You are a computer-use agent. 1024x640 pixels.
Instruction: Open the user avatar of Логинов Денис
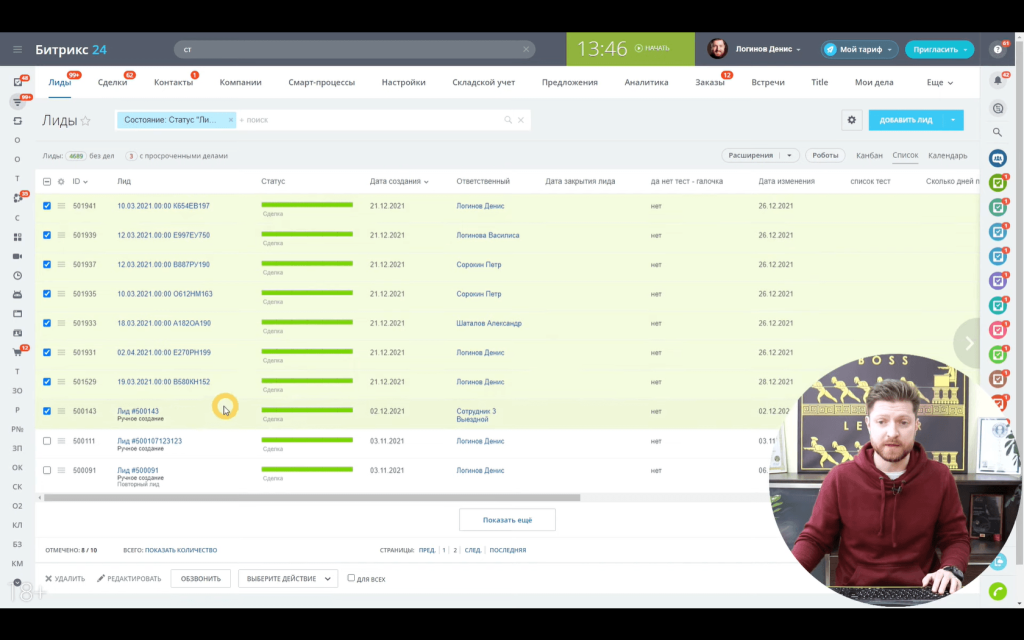coord(717,49)
